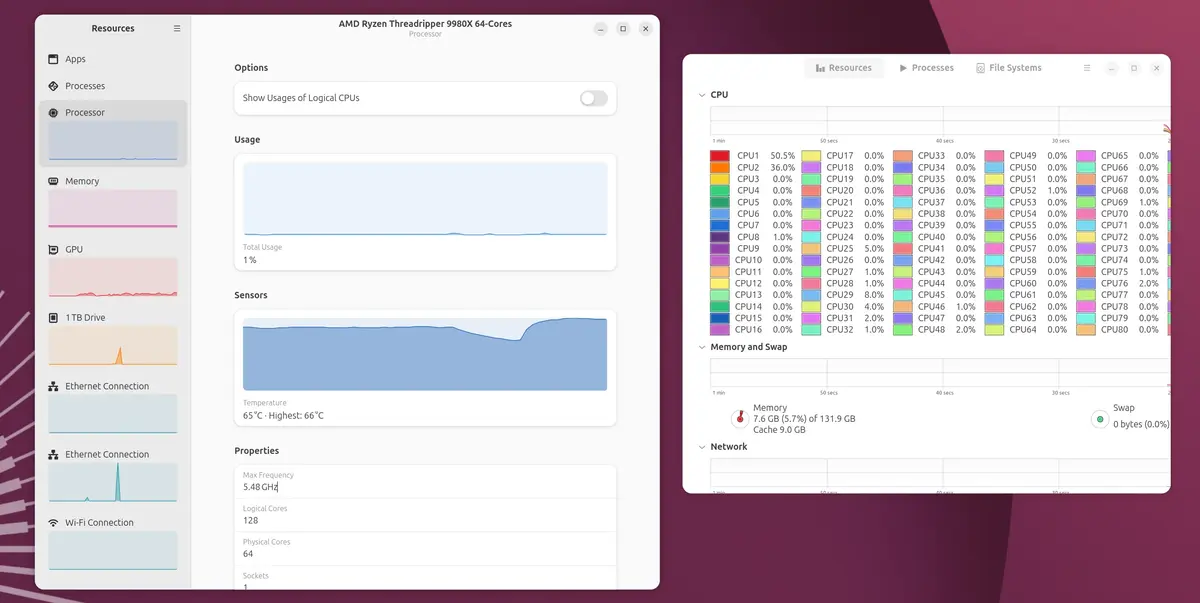Collapse the Network section in System Monitor
The width and height of the screenshot is (1200, 603).
[x=701, y=447]
